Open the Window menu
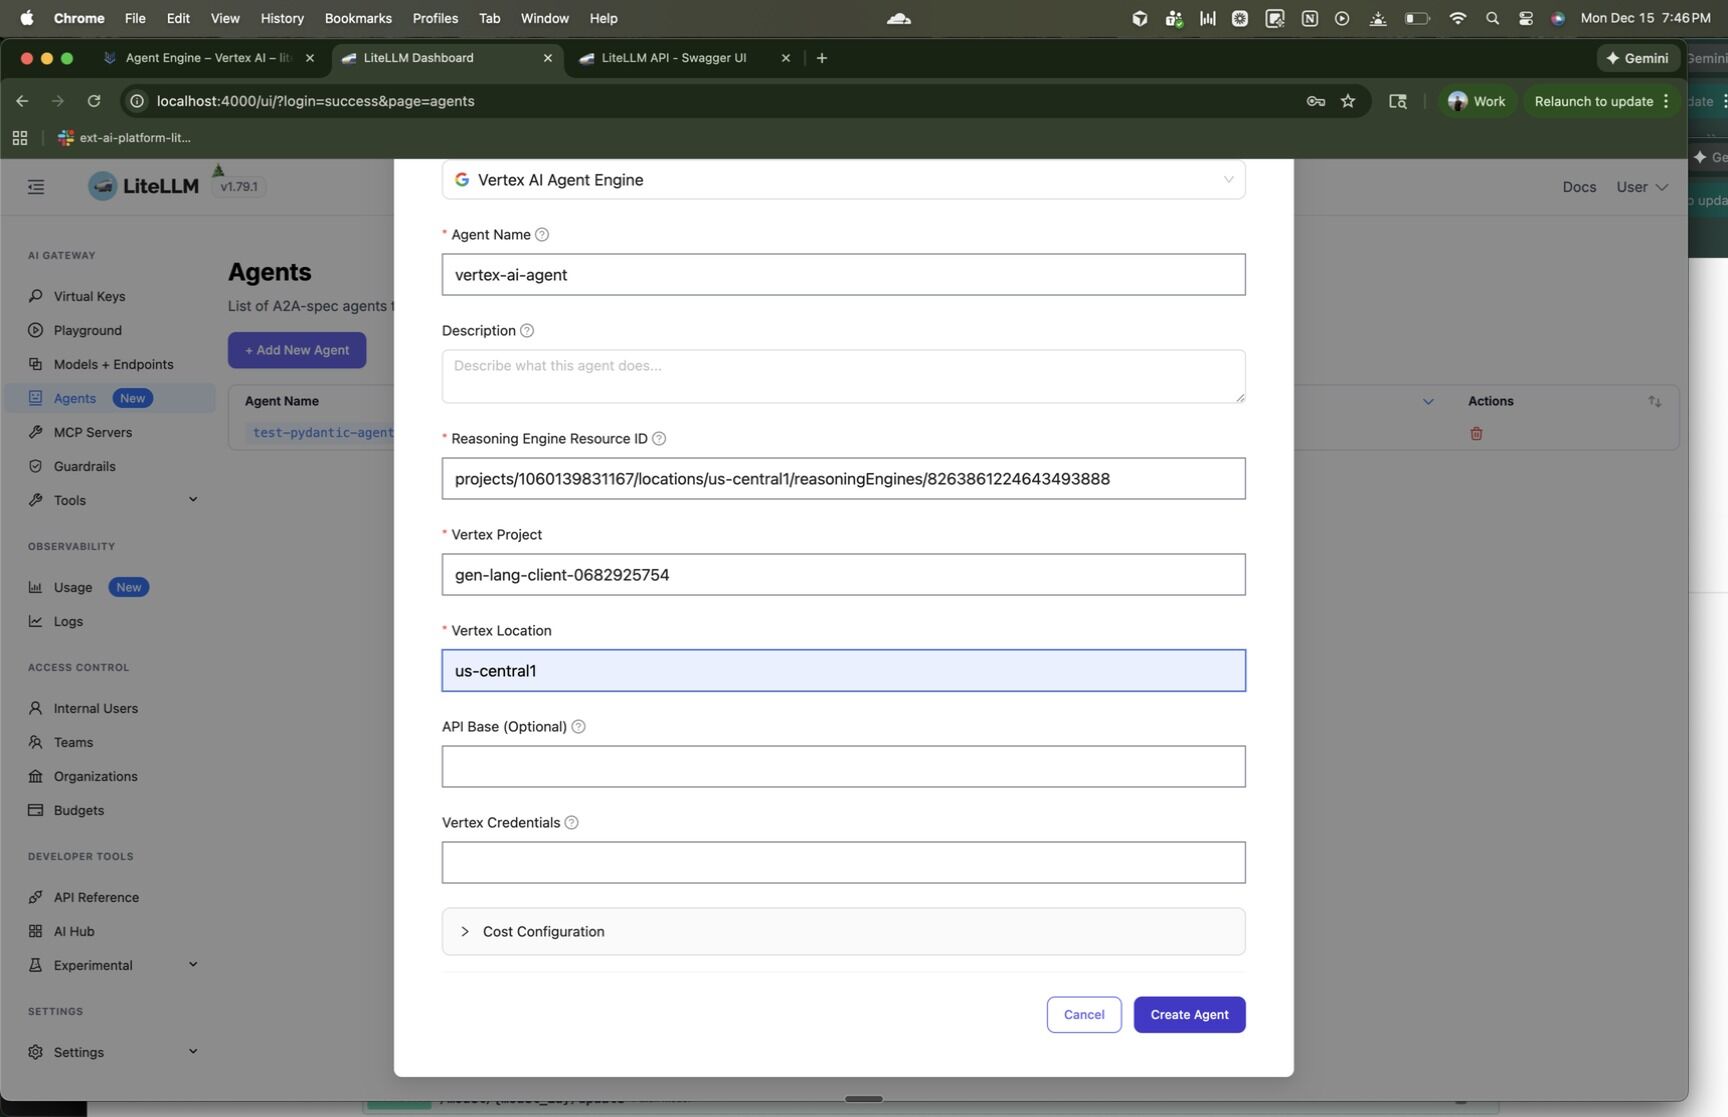The height and width of the screenshot is (1117, 1728). pos(544,18)
